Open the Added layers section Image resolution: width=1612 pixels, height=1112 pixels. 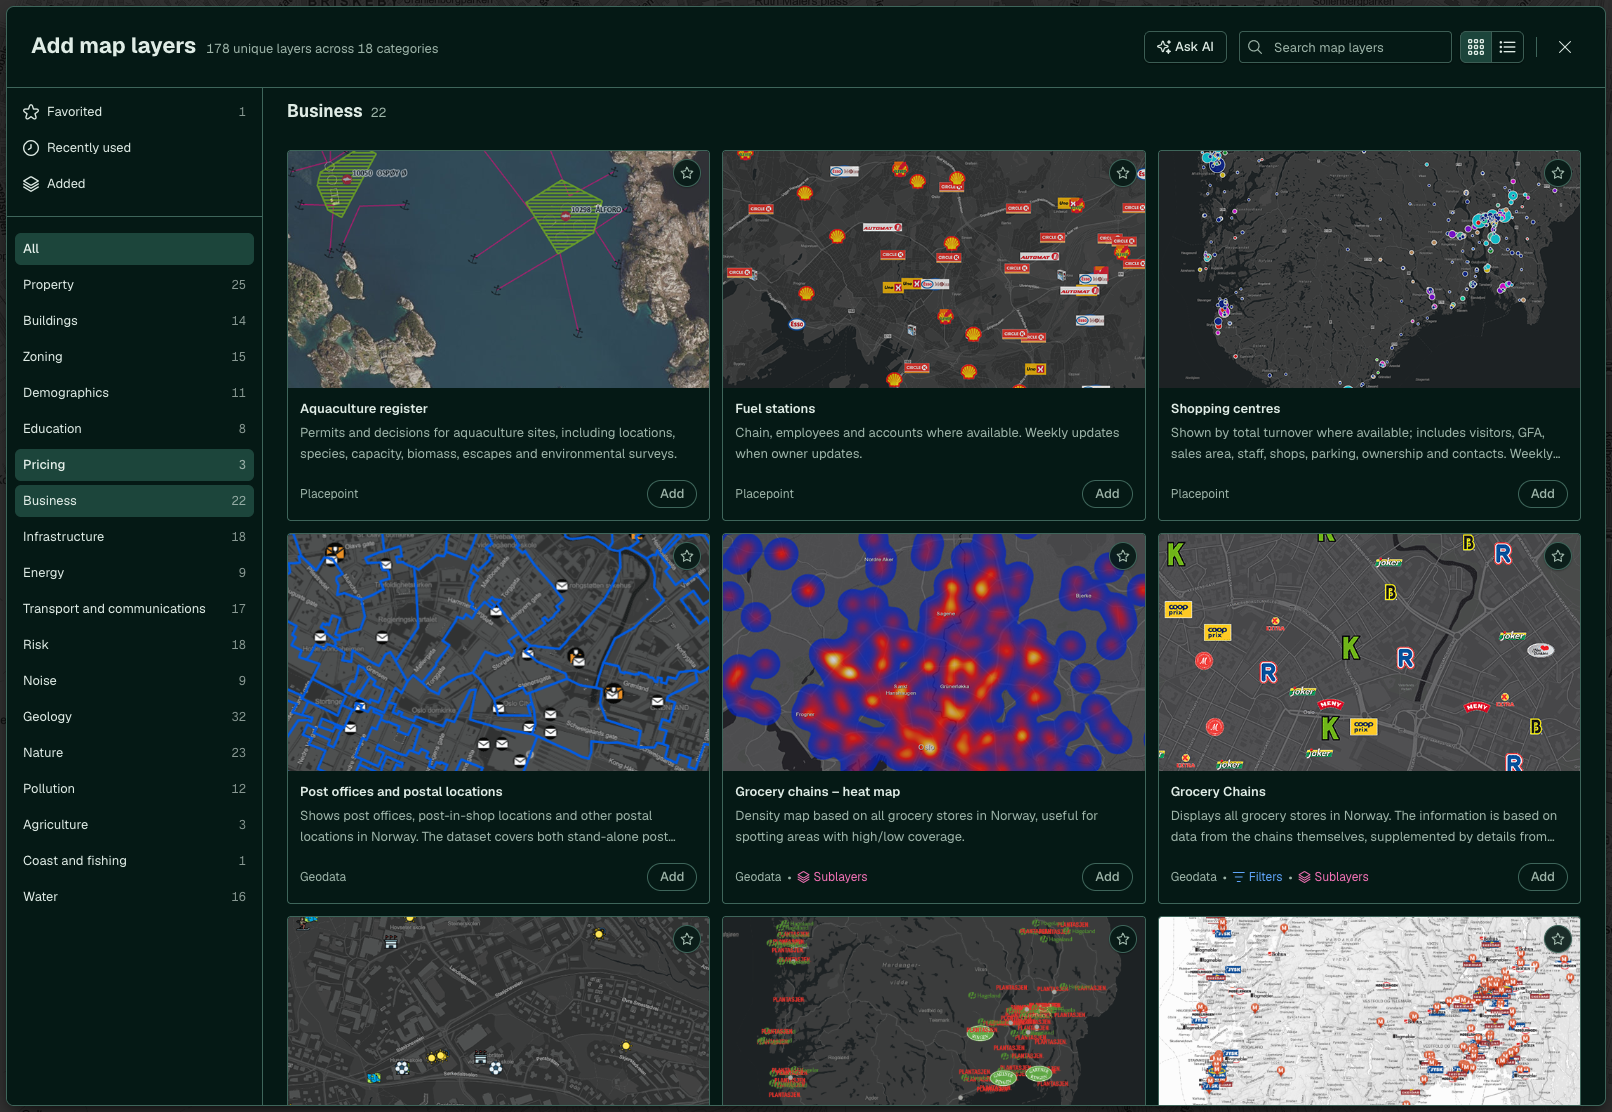tap(134, 184)
